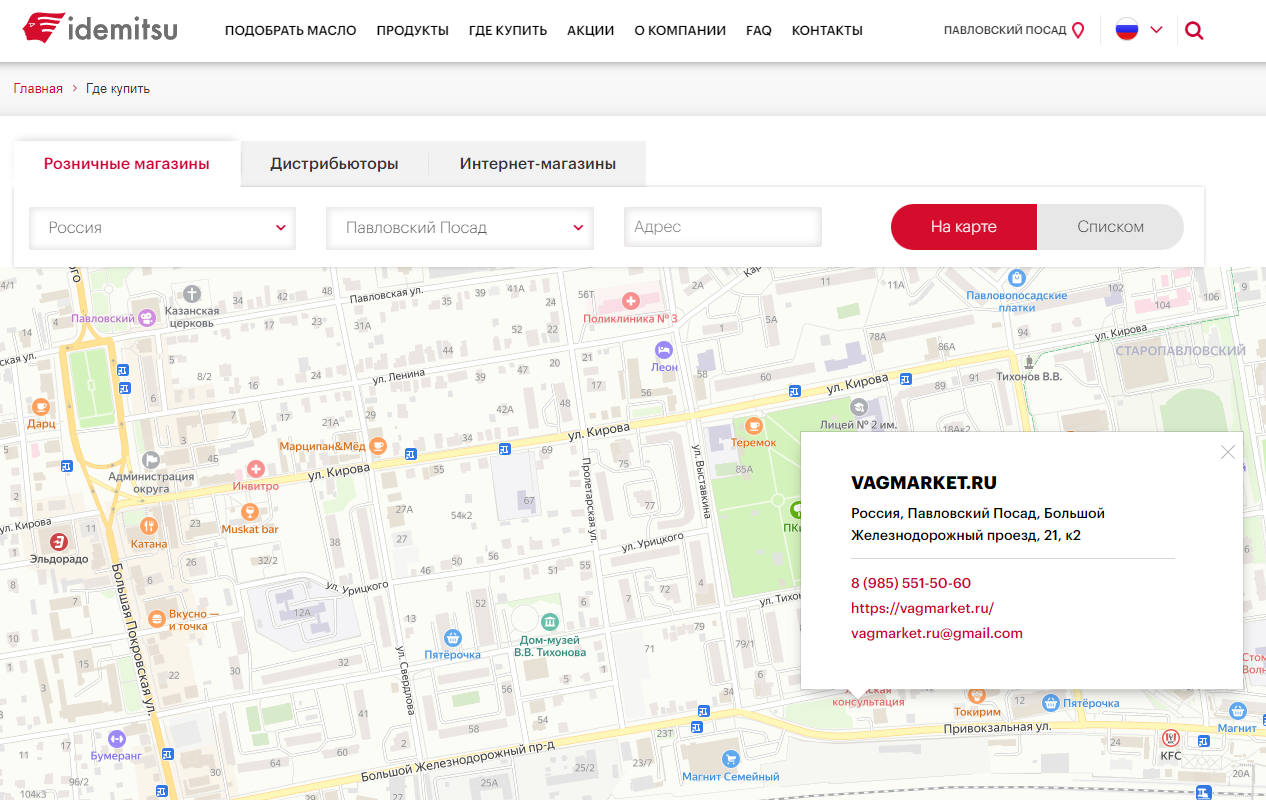
Task: Click the Павловопосадские платки shop icon
Action: coord(1017,278)
